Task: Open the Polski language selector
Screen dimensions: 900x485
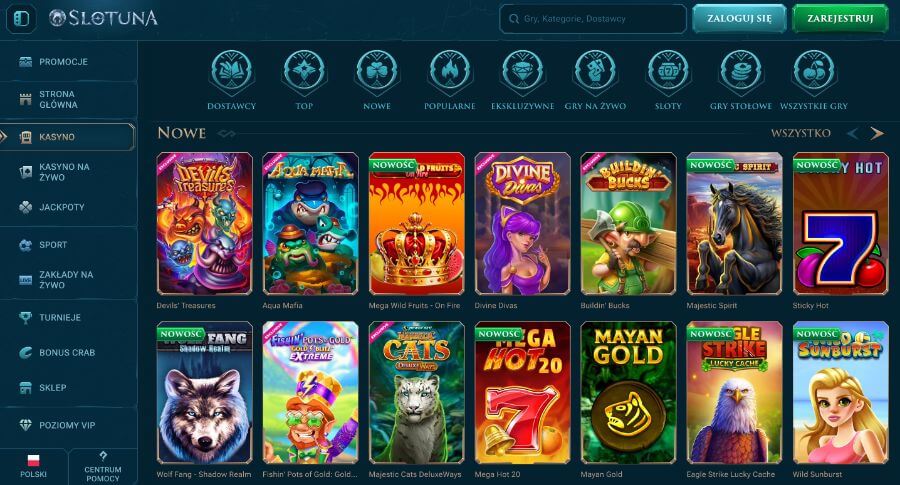Action: pyautogui.click(x=33, y=467)
